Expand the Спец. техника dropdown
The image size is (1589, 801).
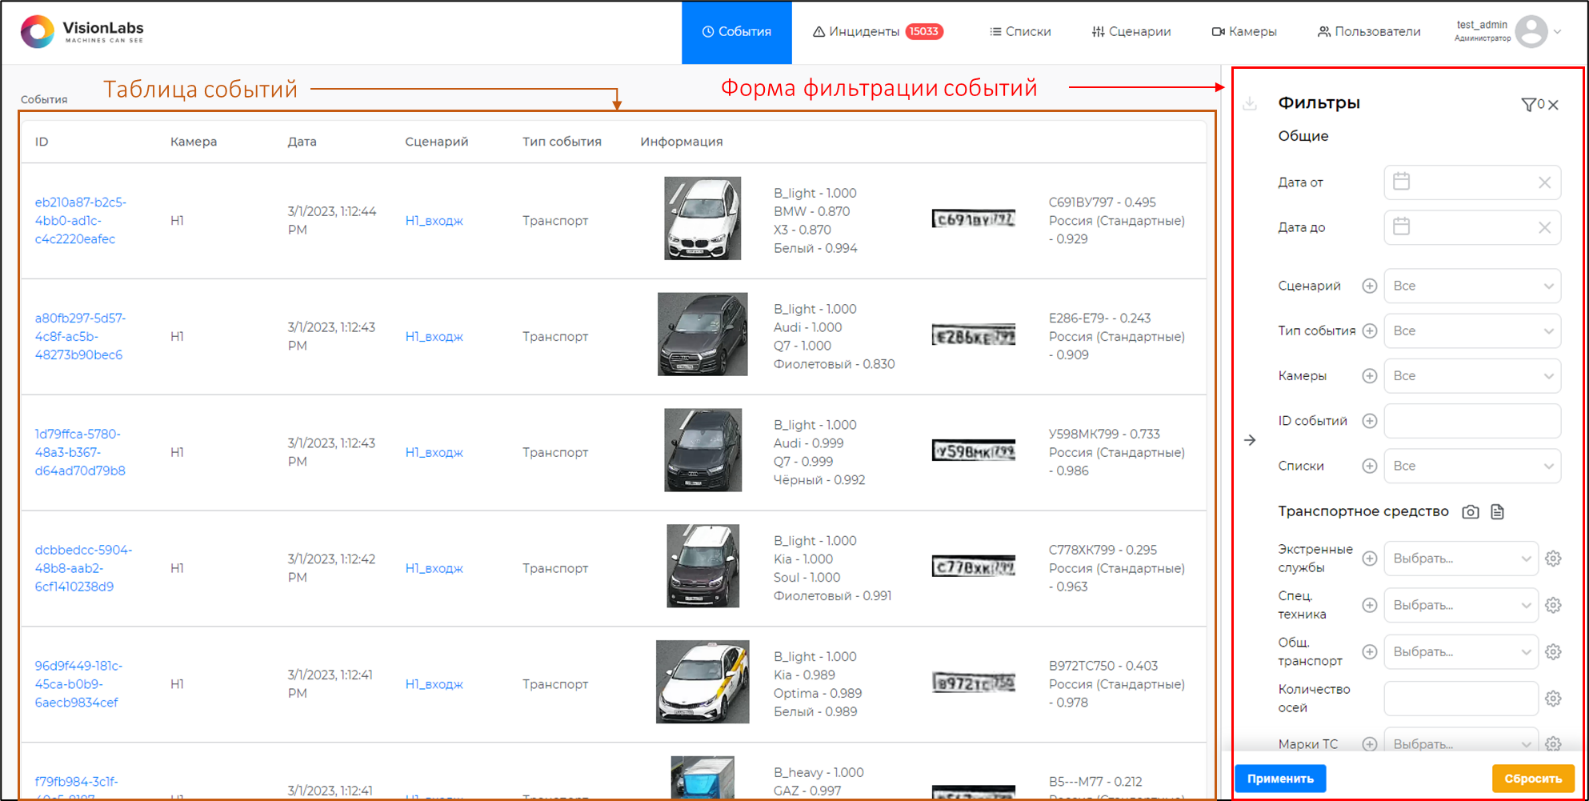(1461, 605)
